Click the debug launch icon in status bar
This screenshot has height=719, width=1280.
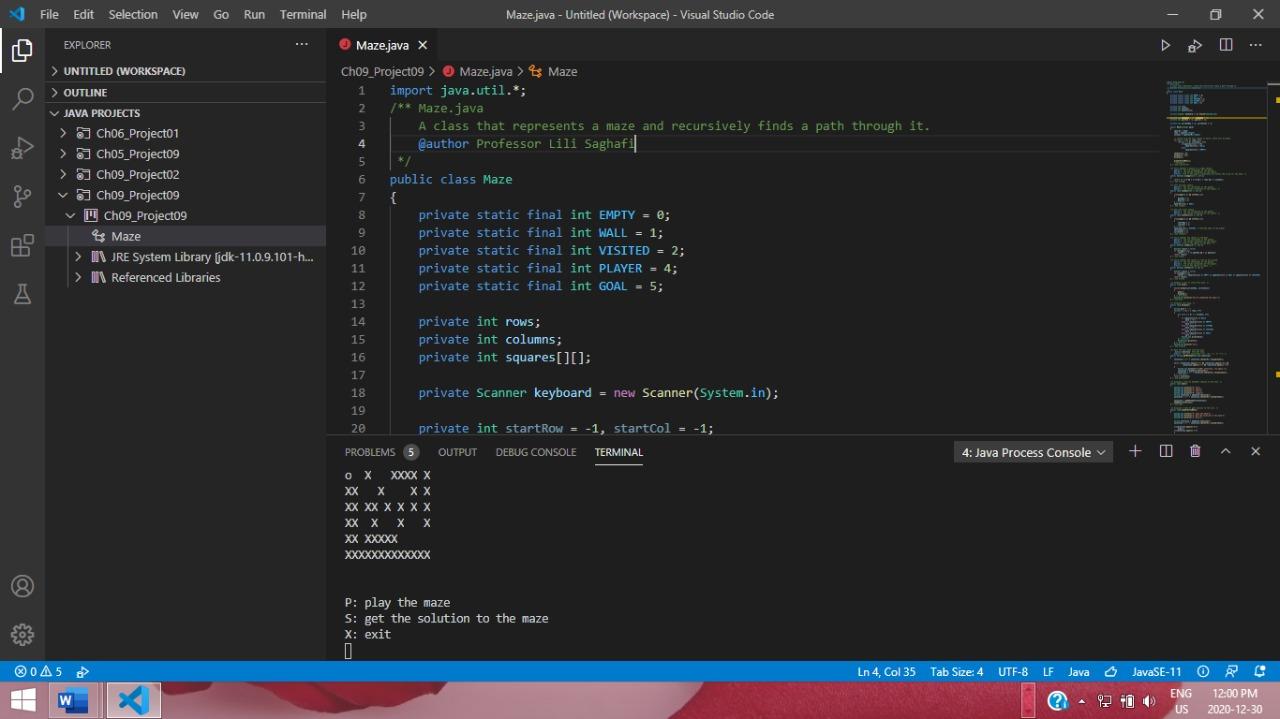pyautogui.click(x=83, y=672)
